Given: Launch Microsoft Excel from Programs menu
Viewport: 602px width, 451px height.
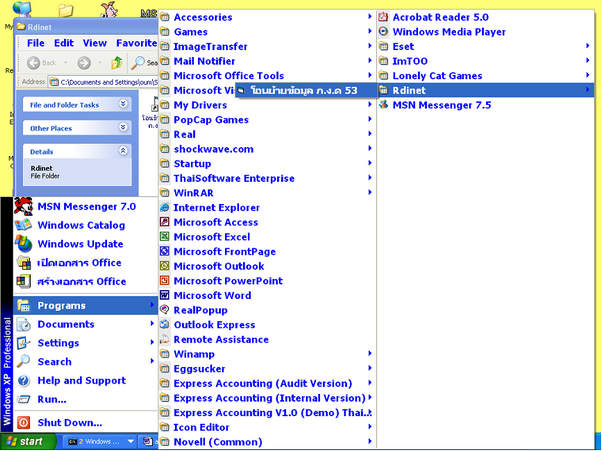Looking at the screenshot, I should click(x=211, y=237).
